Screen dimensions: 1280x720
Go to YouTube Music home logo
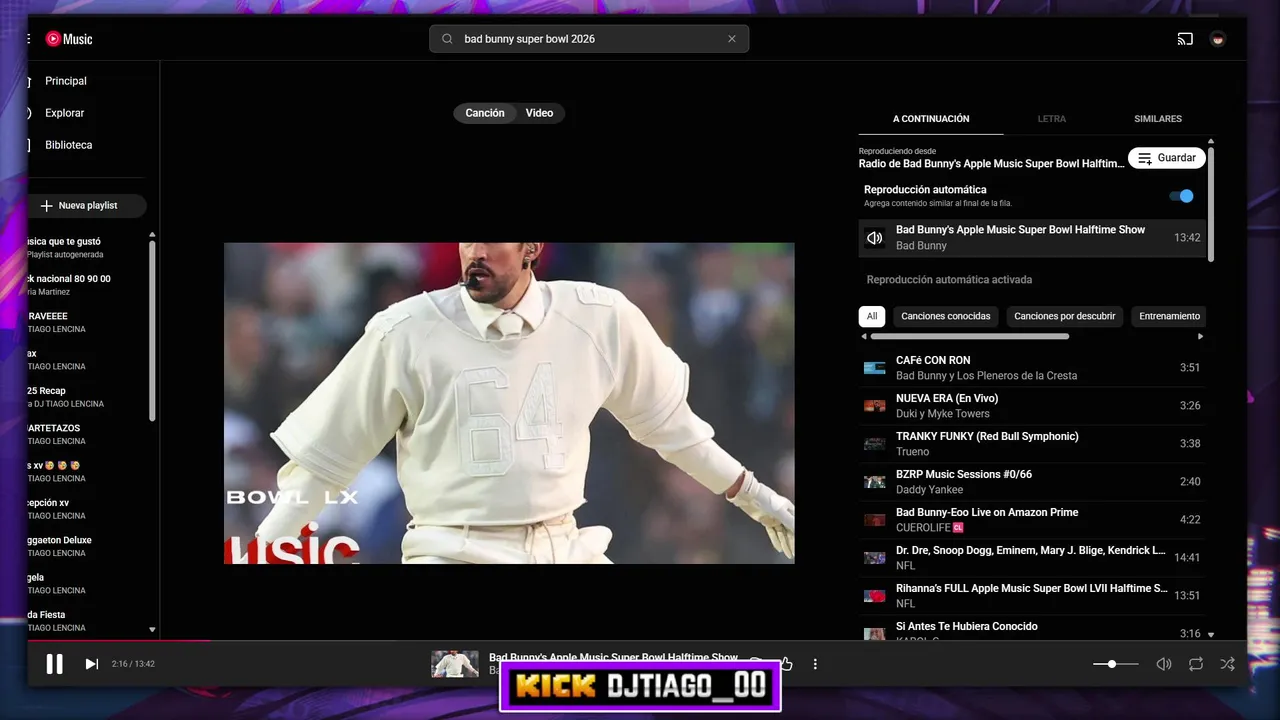69,39
